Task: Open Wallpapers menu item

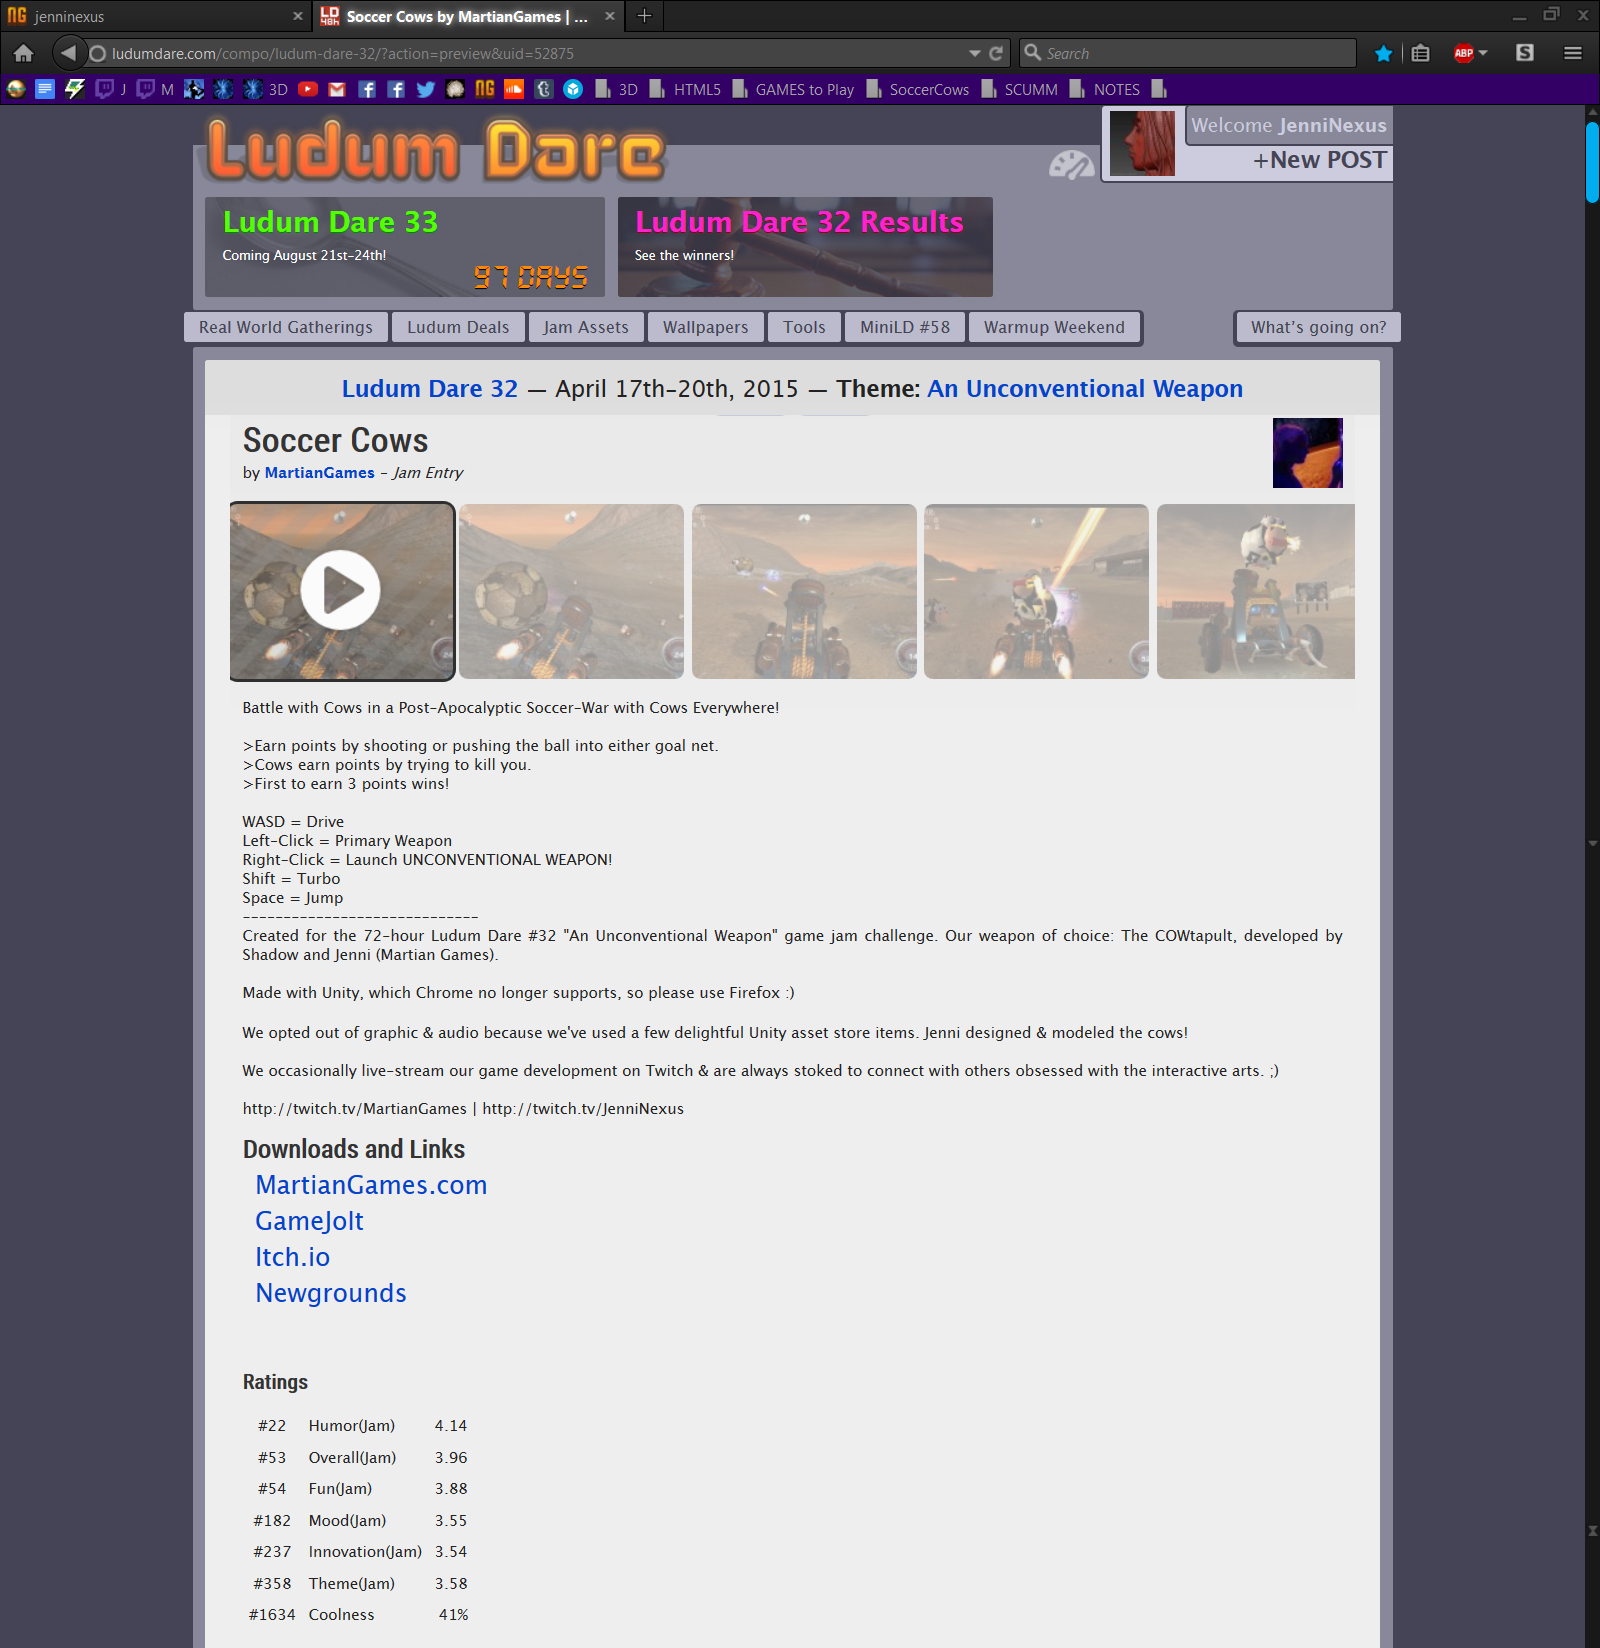Action: tap(705, 327)
